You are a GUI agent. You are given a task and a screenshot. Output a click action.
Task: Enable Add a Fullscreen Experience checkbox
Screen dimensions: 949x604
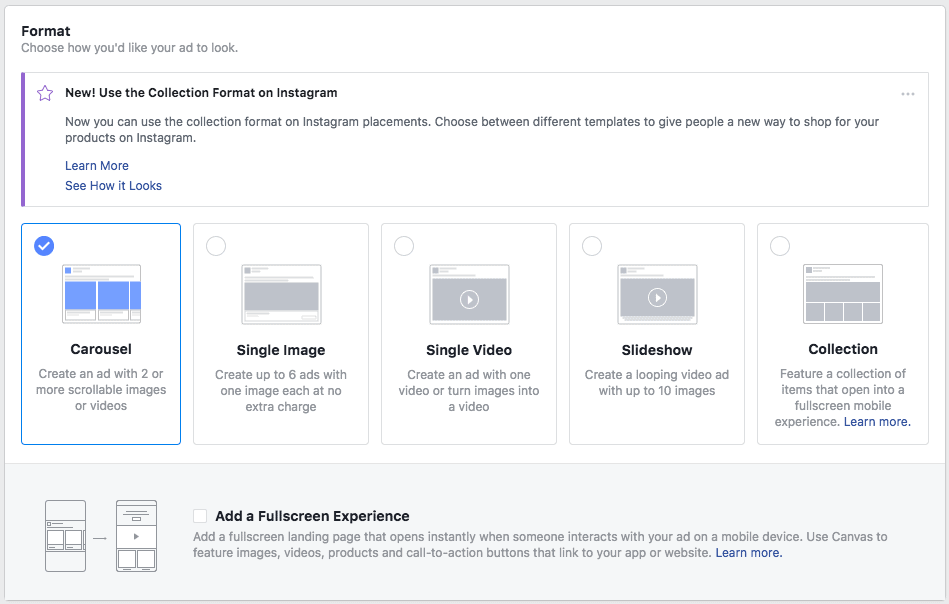[200, 516]
